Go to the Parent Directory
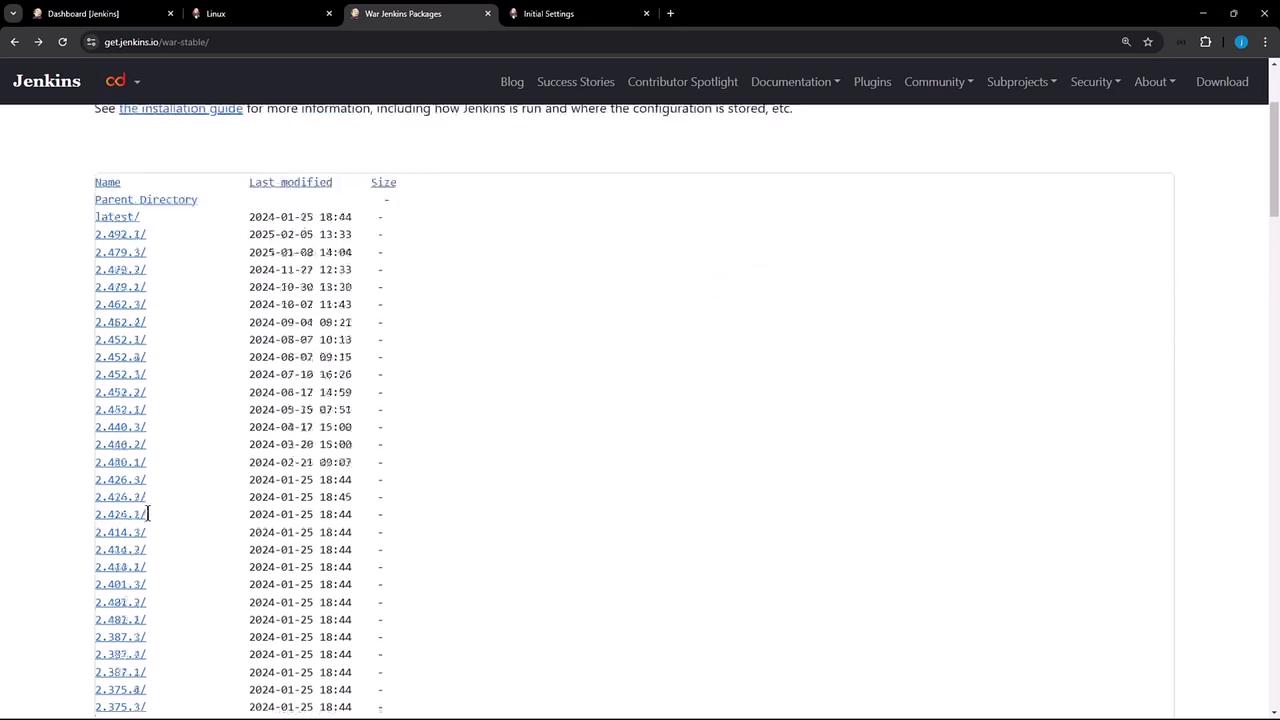 (146, 200)
